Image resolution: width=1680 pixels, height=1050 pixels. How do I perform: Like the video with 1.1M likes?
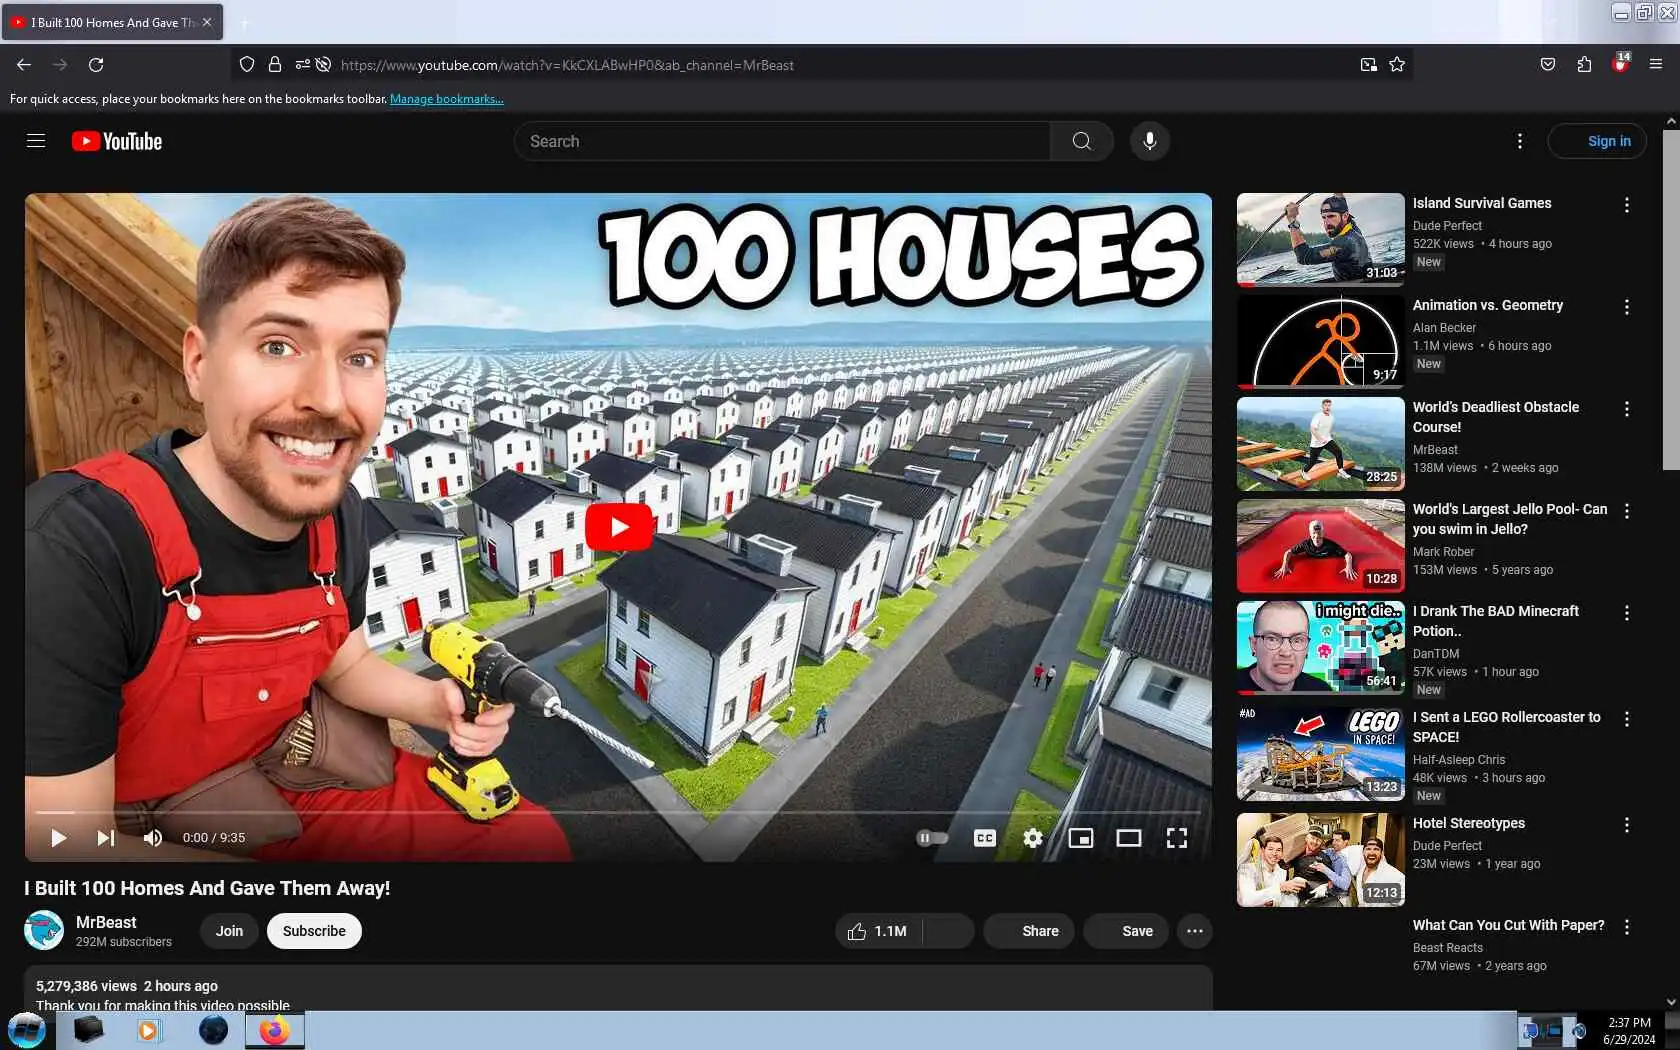tap(878, 931)
